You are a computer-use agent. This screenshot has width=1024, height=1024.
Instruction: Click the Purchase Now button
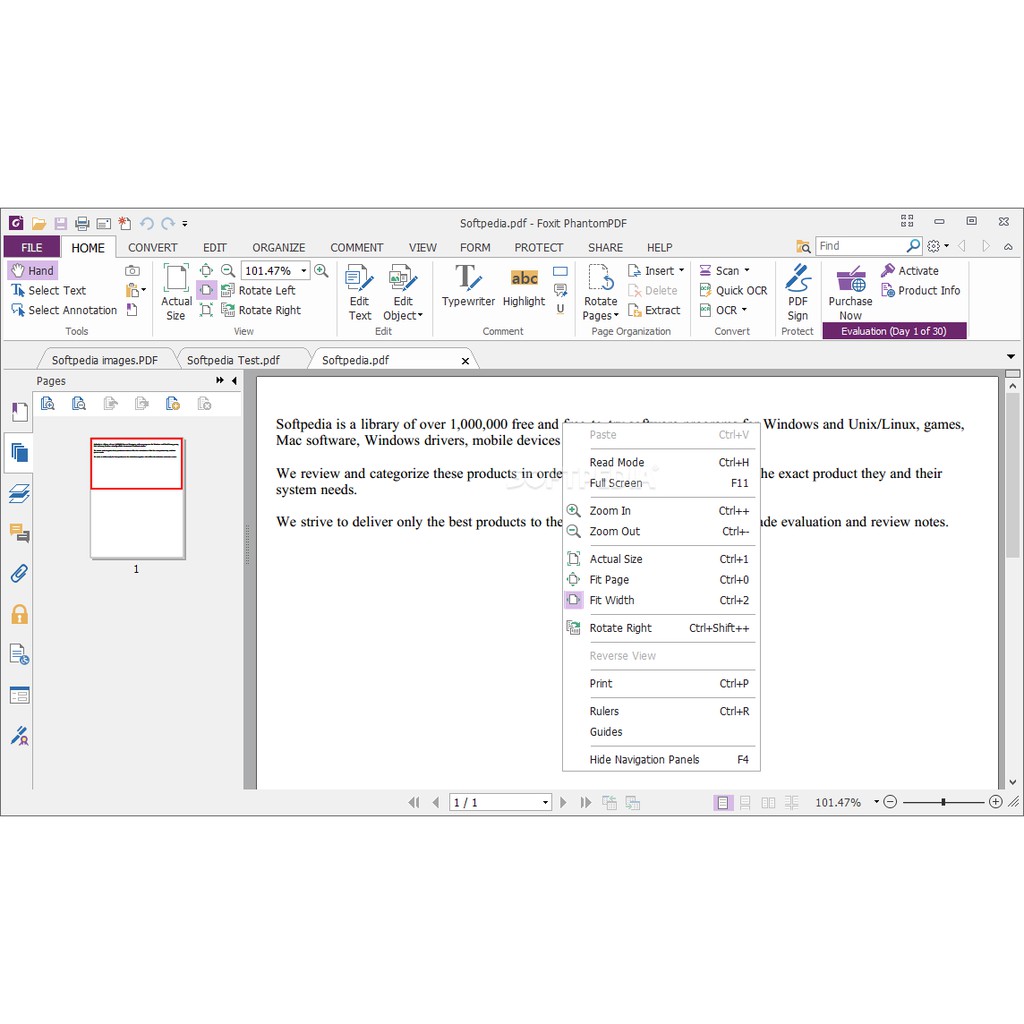(x=850, y=292)
